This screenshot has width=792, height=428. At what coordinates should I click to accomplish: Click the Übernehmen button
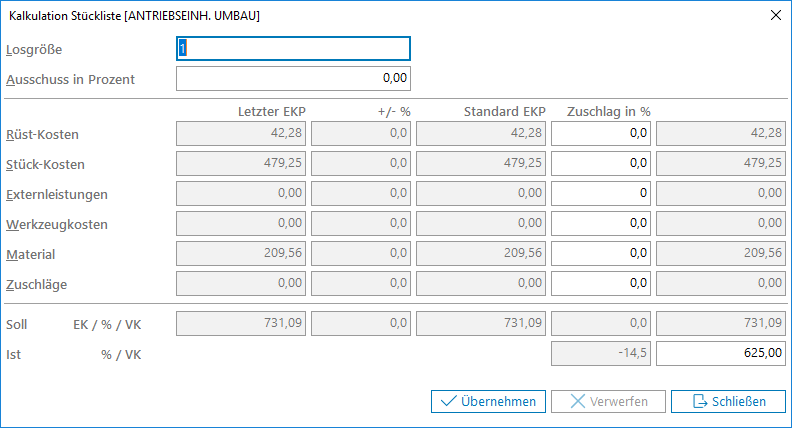point(488,401)
